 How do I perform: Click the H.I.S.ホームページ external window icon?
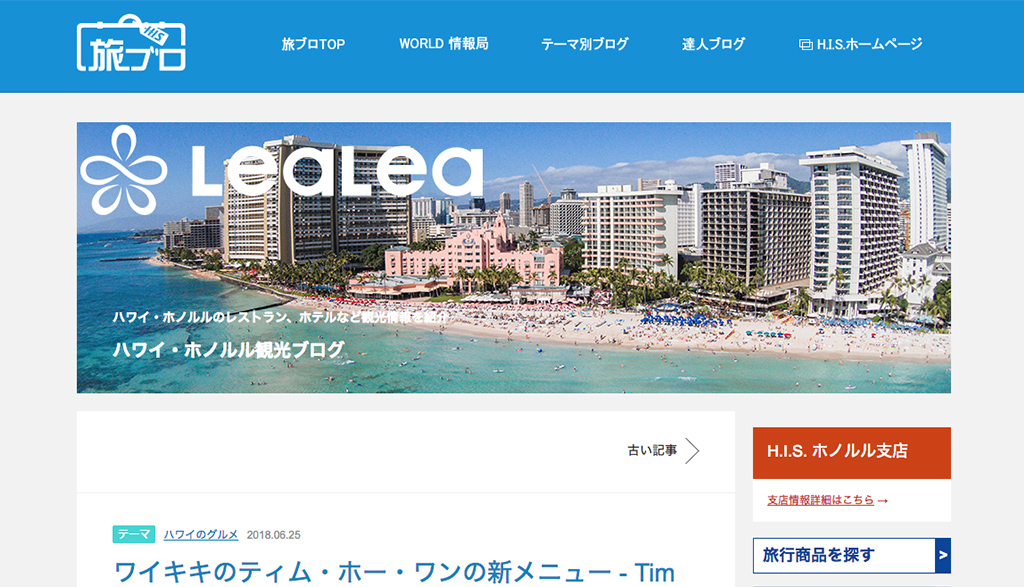pyautogui.click(x=805, y=44)
